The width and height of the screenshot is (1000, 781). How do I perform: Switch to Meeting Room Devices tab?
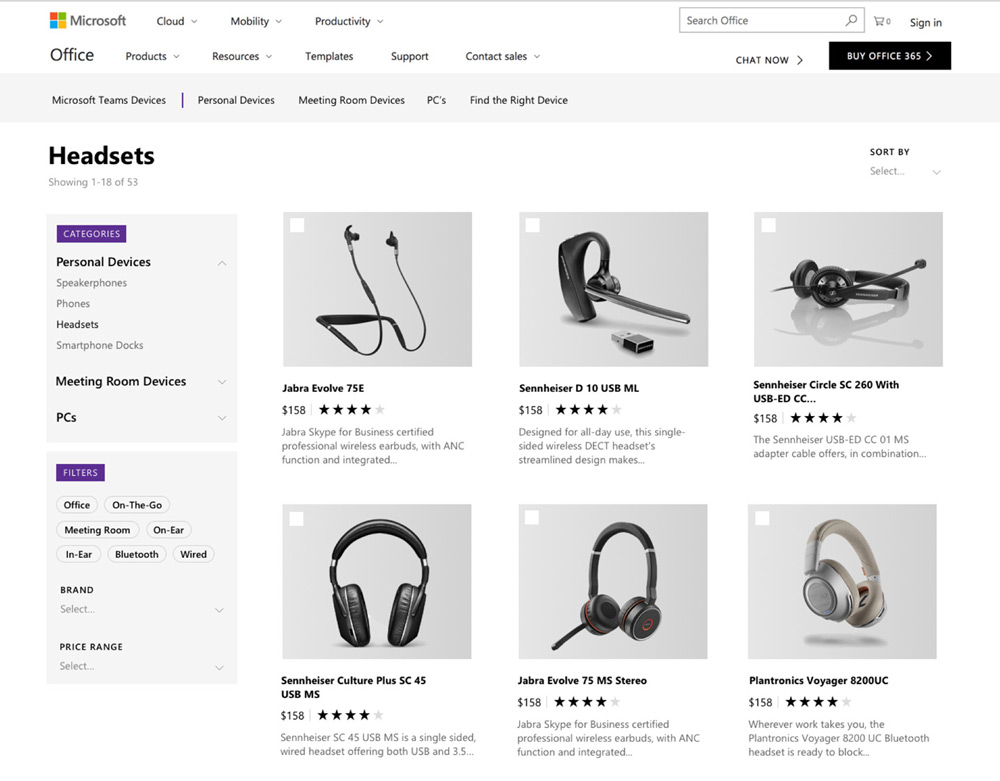[x=351, y=100]
